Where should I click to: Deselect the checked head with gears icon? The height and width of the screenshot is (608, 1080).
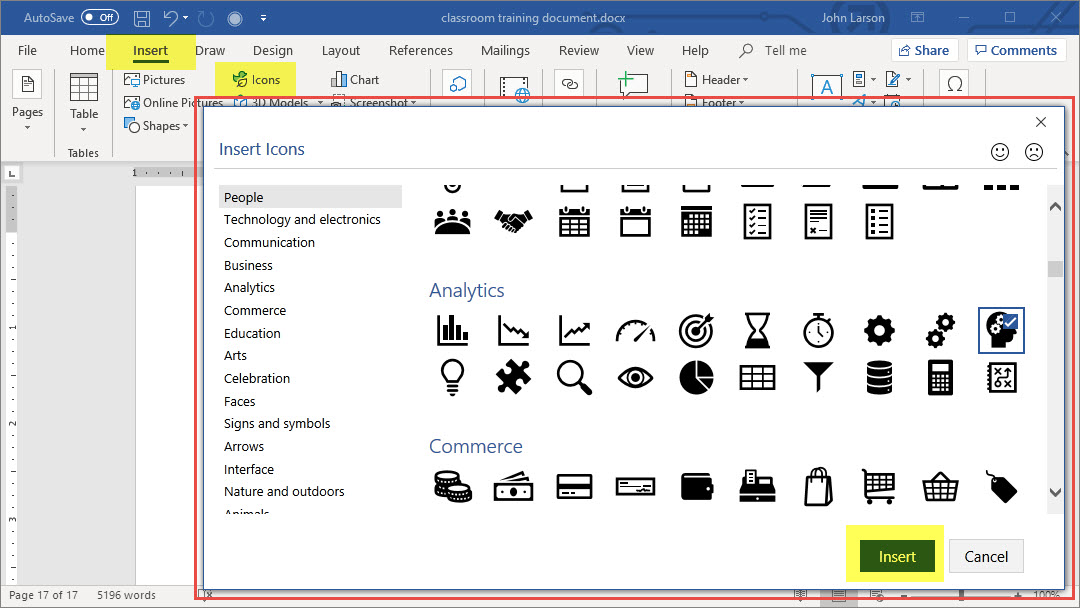point(1000,329)
